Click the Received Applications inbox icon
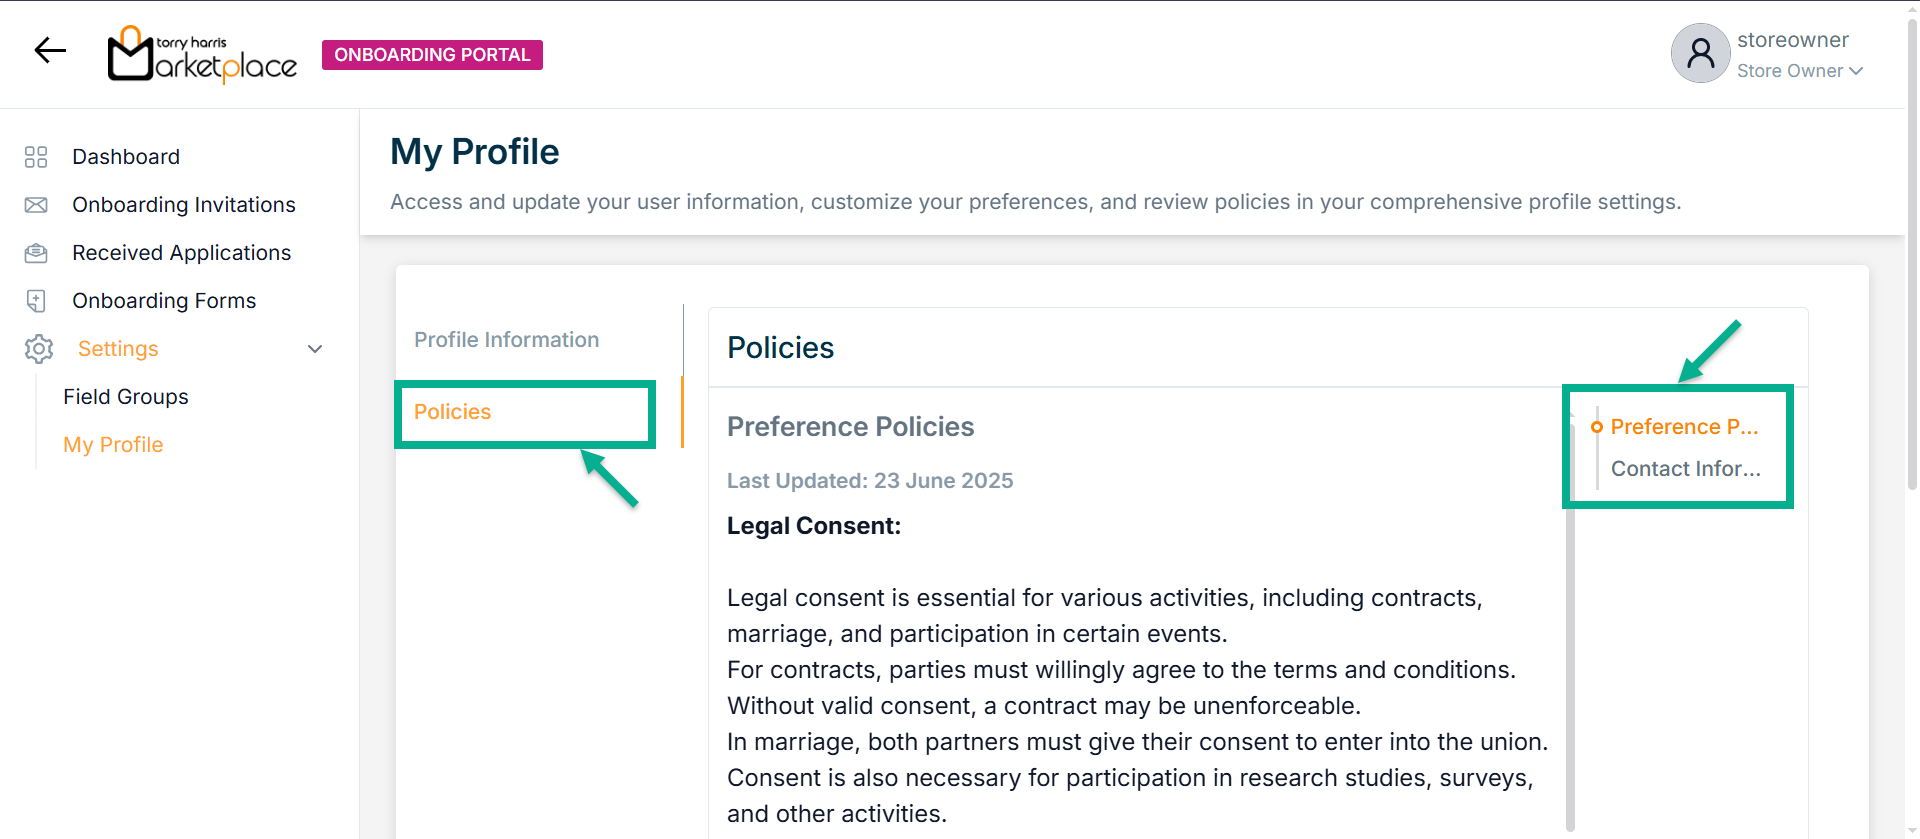This screenshot has height=839, width=1920. pos(36,253)
